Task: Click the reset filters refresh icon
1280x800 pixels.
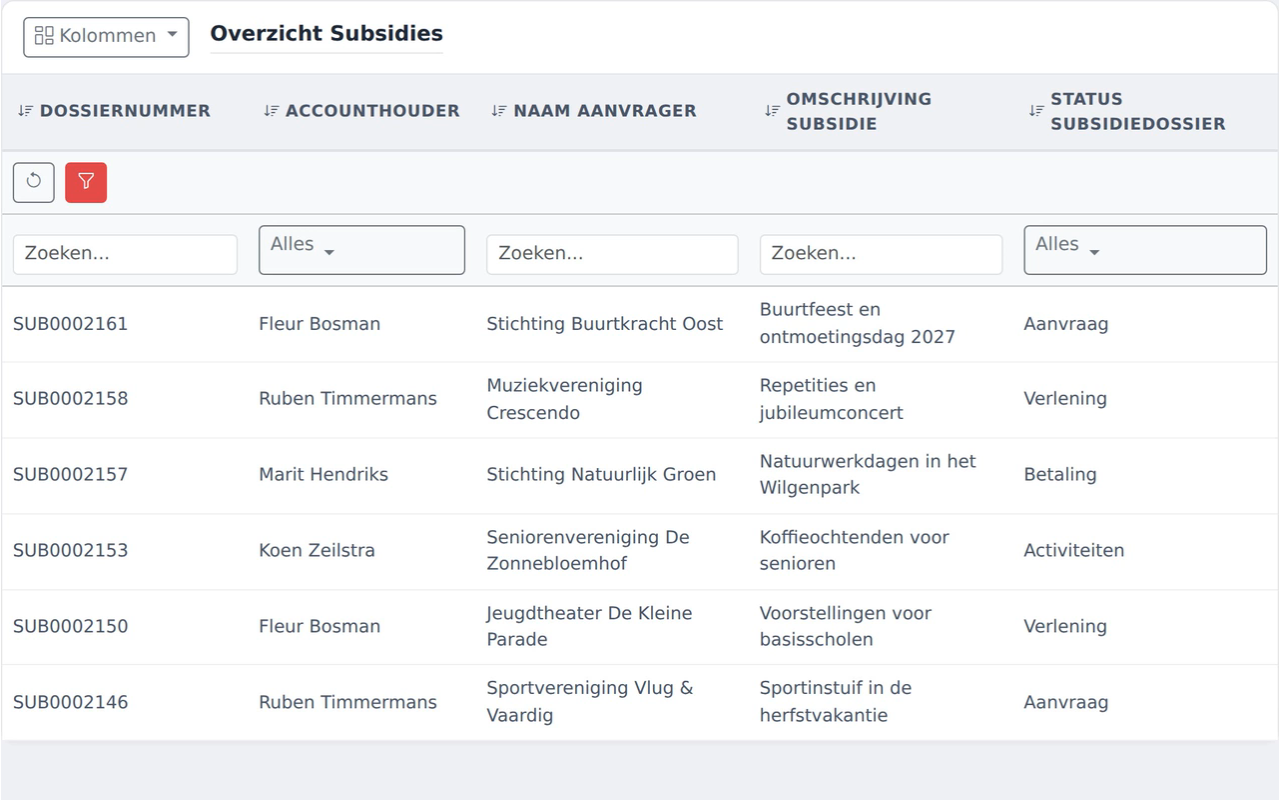Action: [x=34, y=182]
